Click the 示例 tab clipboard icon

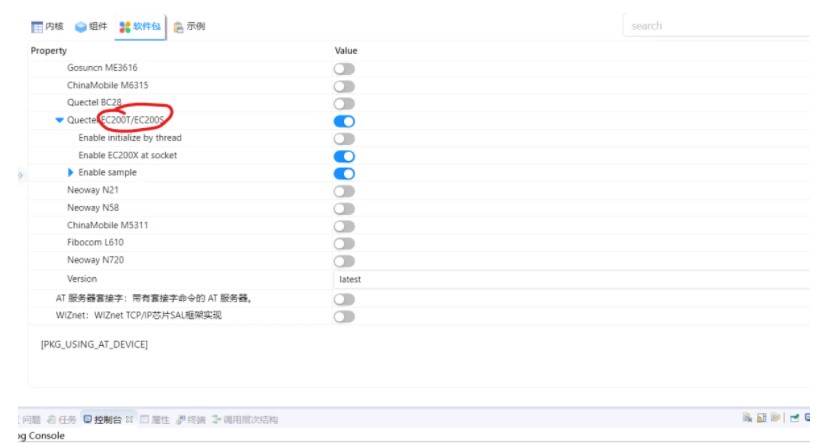point(178,27)
